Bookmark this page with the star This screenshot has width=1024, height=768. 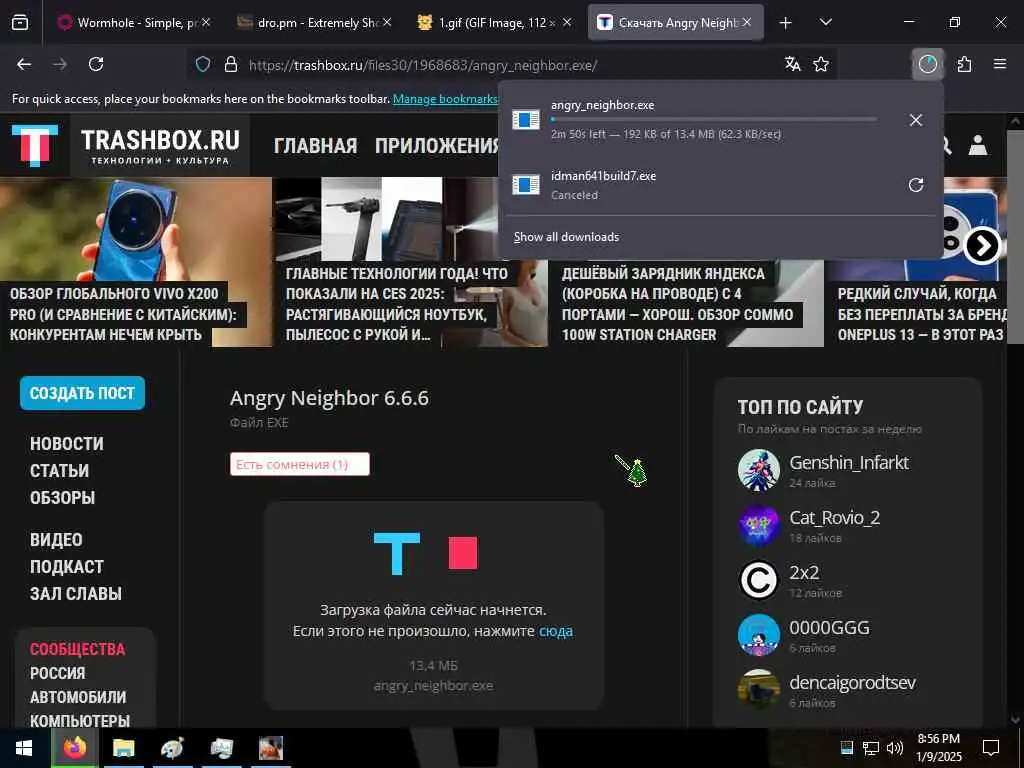pyautogui.click(x=821, y=64)
